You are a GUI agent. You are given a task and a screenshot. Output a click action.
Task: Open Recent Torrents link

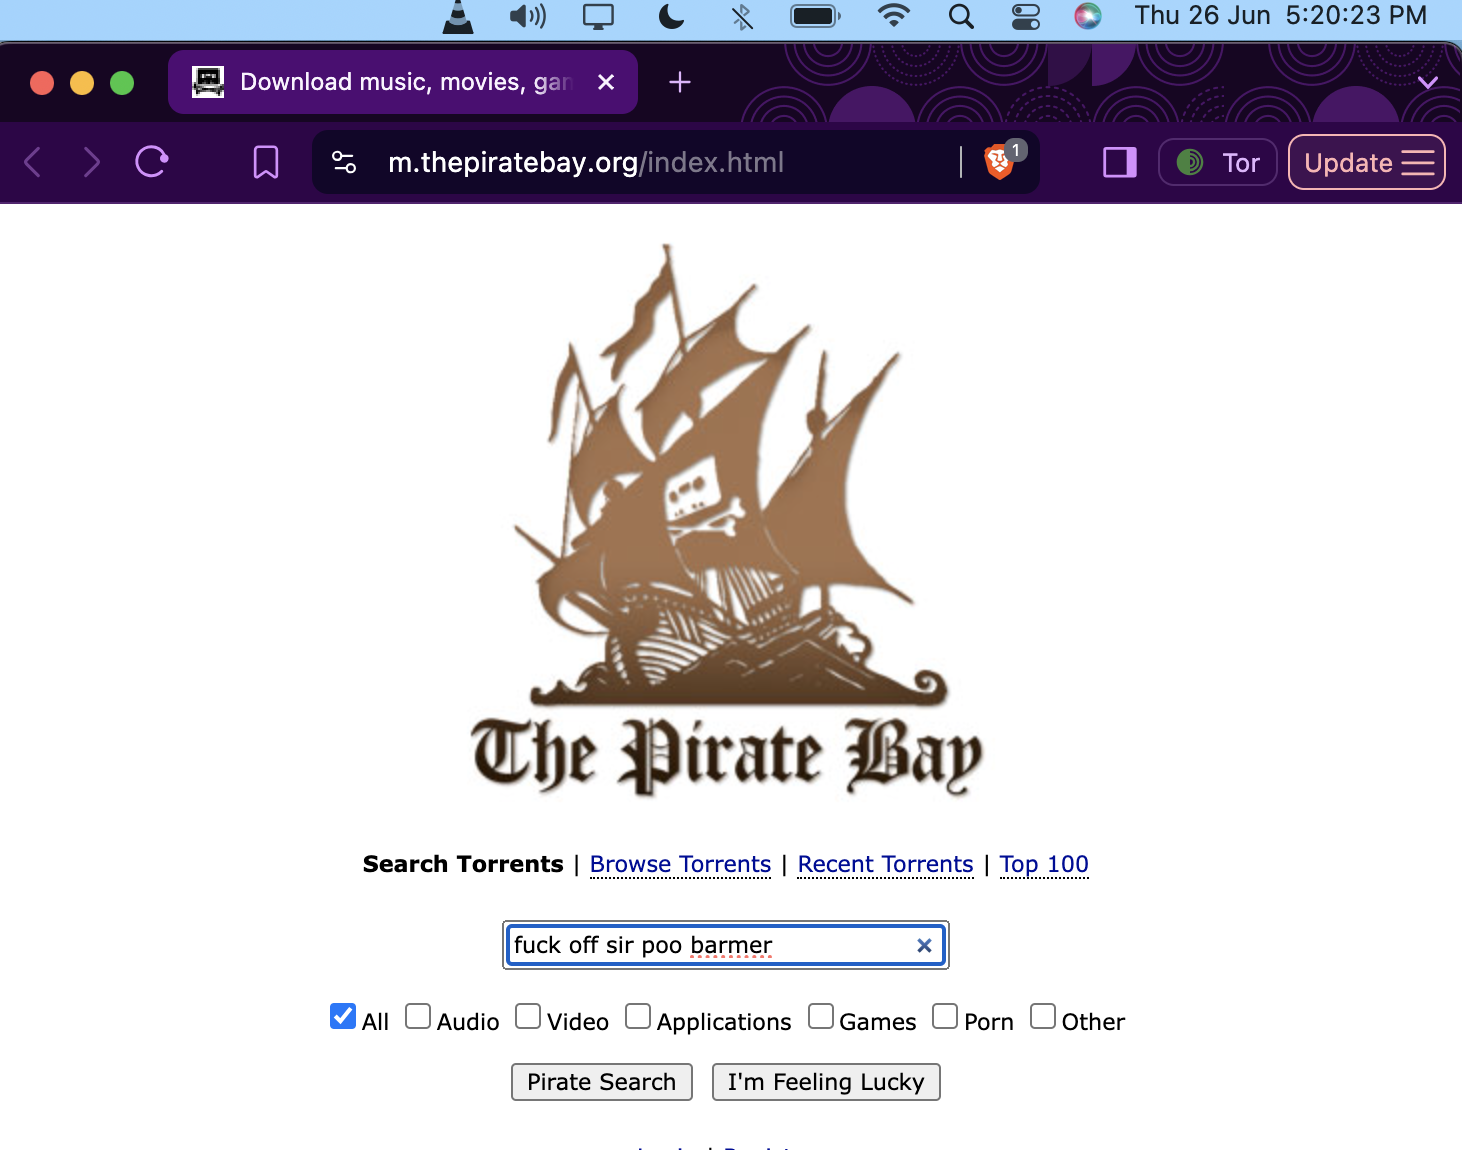[x=885, y=864]
